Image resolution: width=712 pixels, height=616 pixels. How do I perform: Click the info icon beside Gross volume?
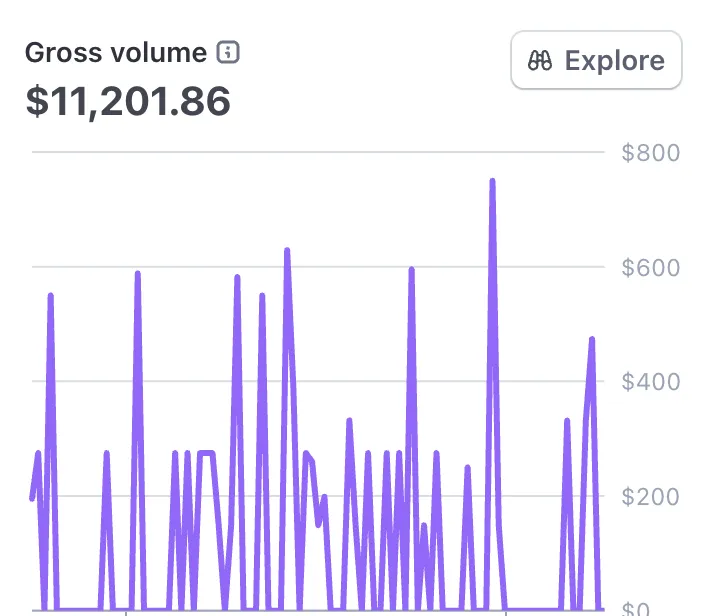pos(229,53)
